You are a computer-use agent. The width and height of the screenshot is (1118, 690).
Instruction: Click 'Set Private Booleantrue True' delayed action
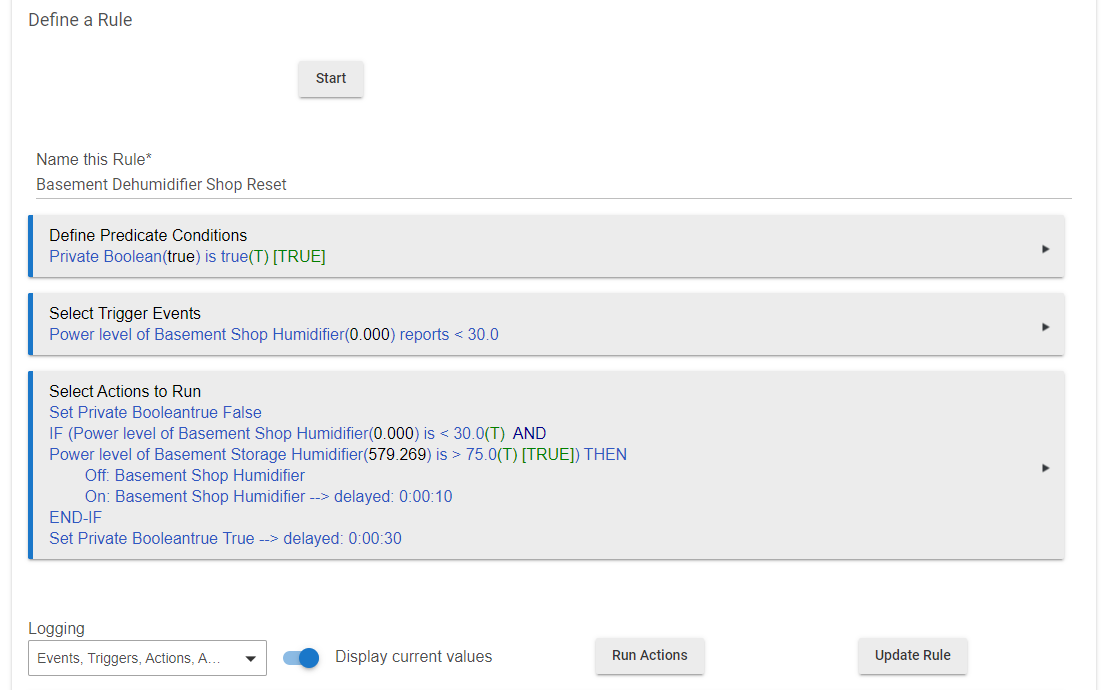[225, 539]
